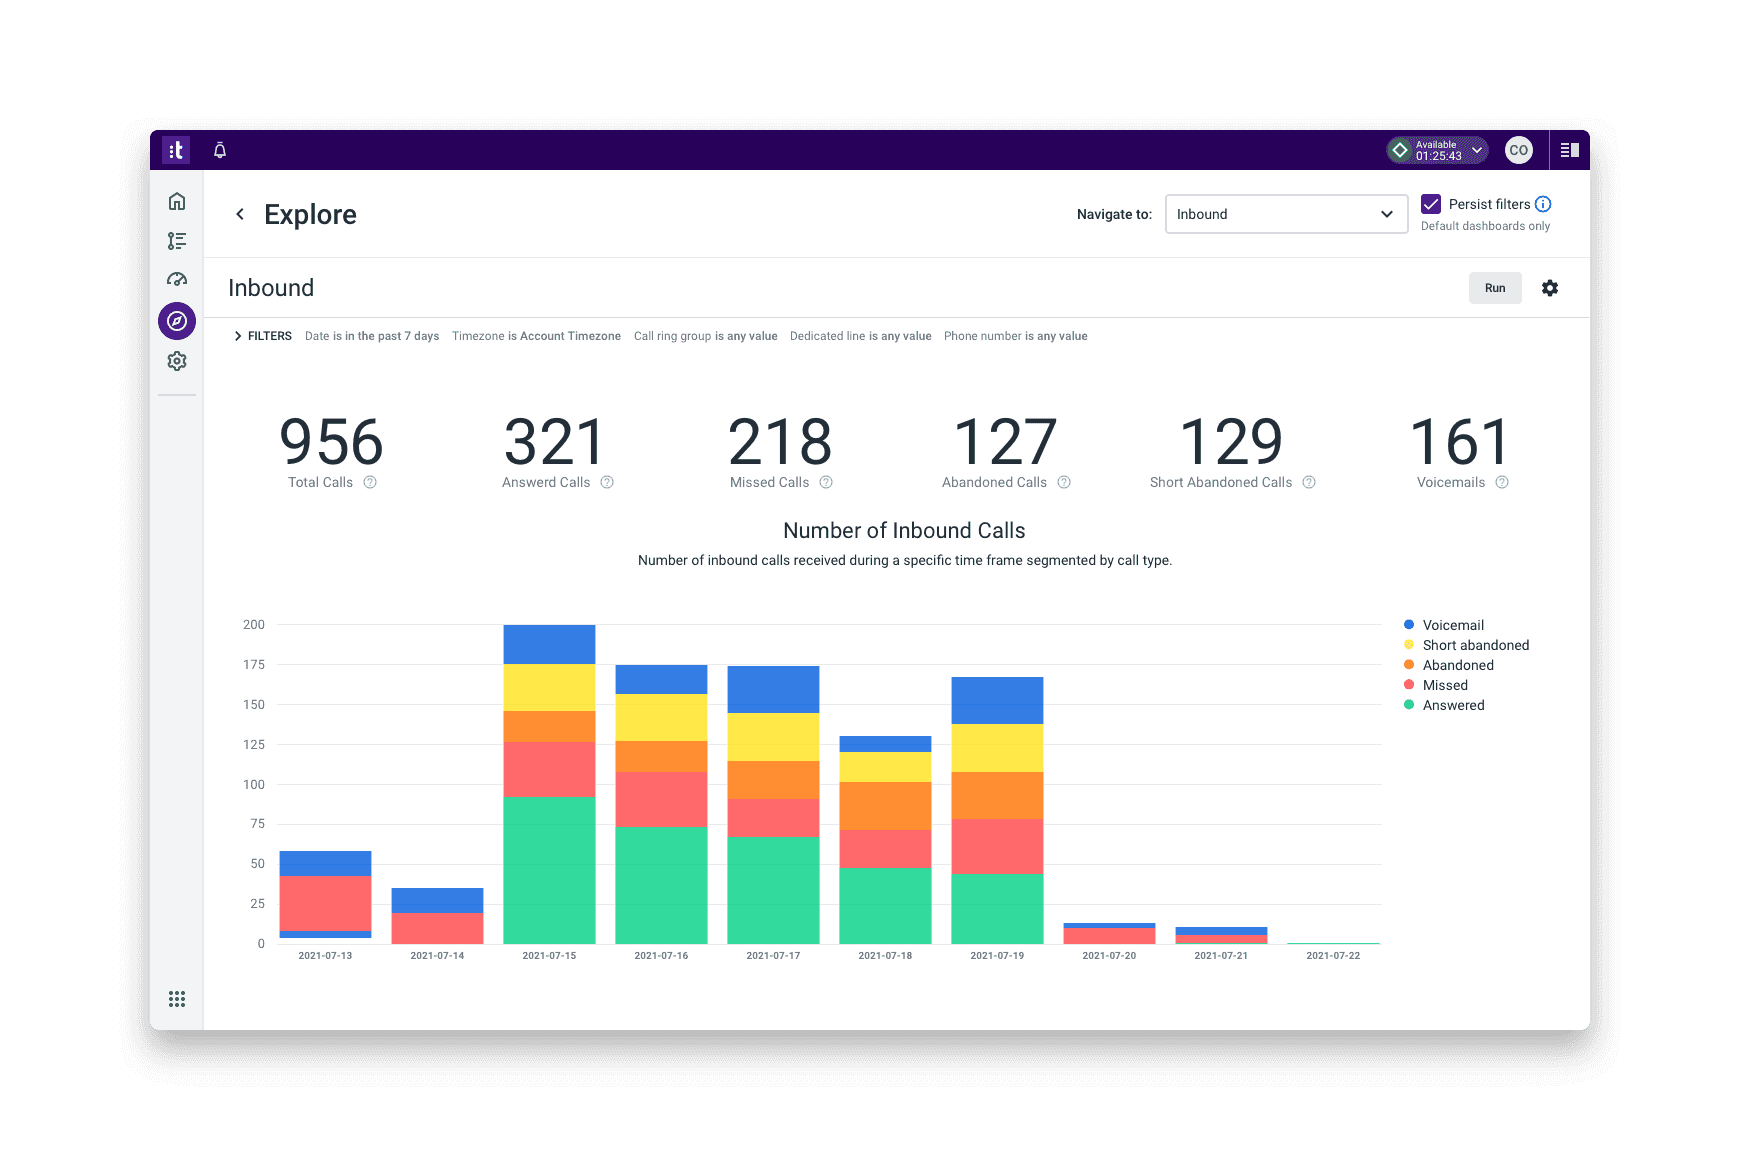Toggle the side panel icon at top right
1740x1160 pixels.
1570,150
